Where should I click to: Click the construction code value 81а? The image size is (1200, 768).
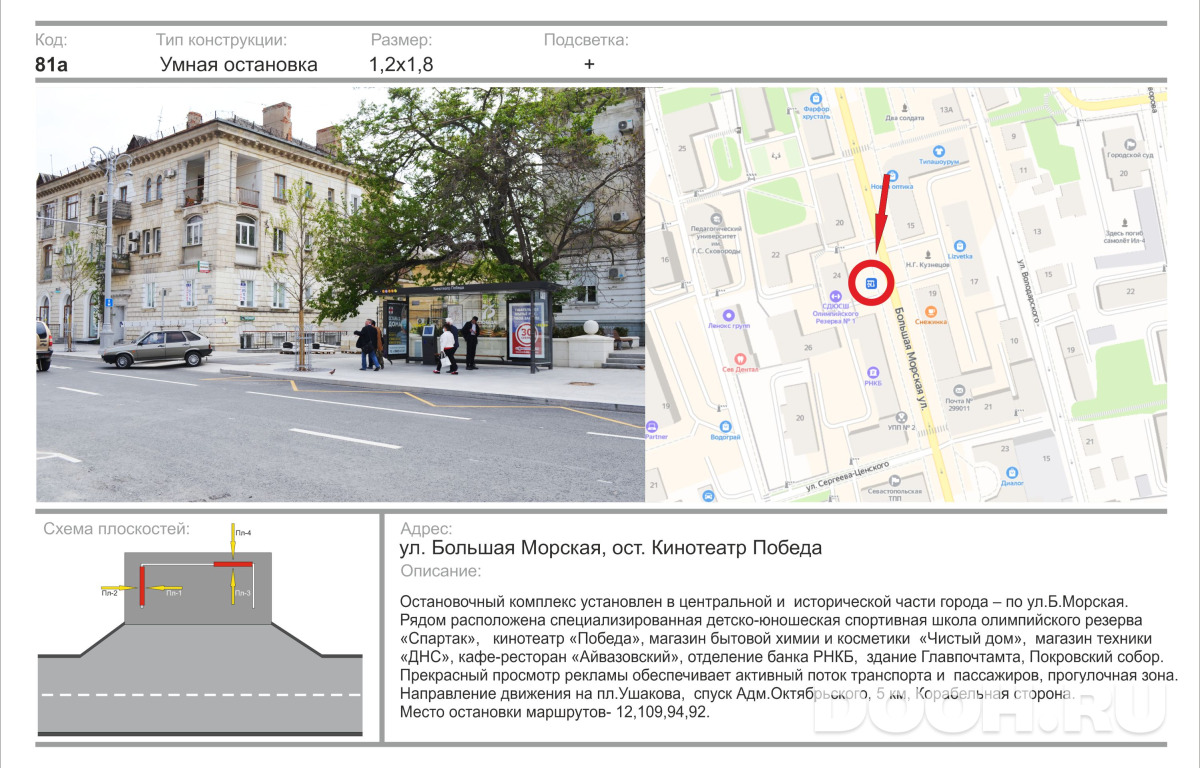[x=52, y=65]
